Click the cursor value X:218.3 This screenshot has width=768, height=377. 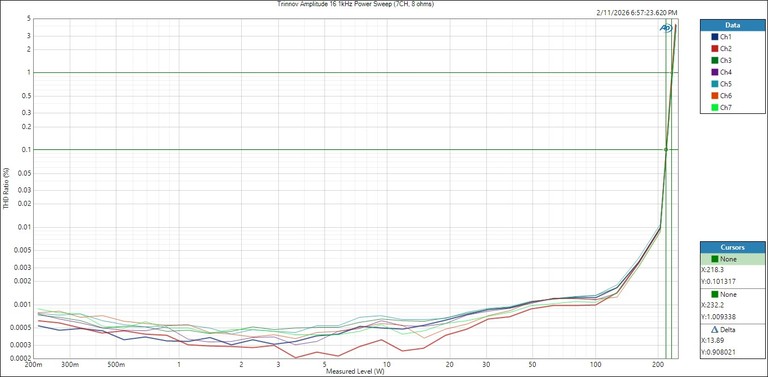[x=713, y=270]
